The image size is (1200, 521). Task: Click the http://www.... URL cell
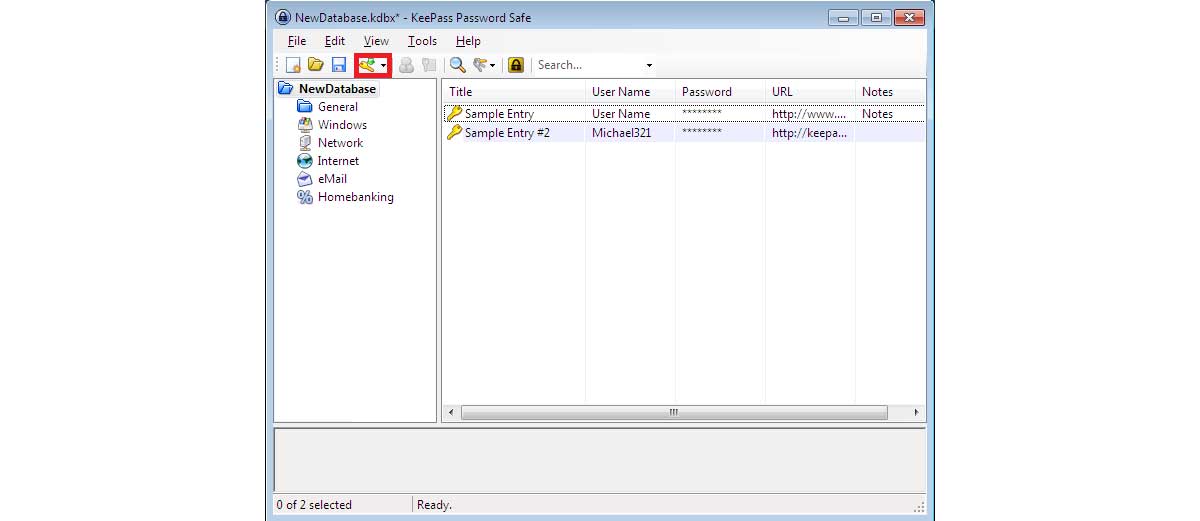pyautogui.click(x=809, y=114)
